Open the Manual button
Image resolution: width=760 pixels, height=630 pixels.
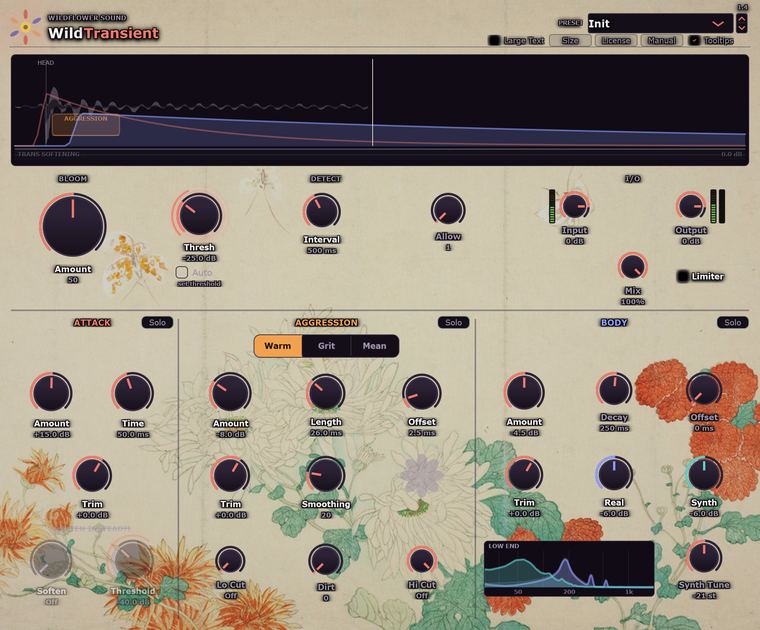661,40
